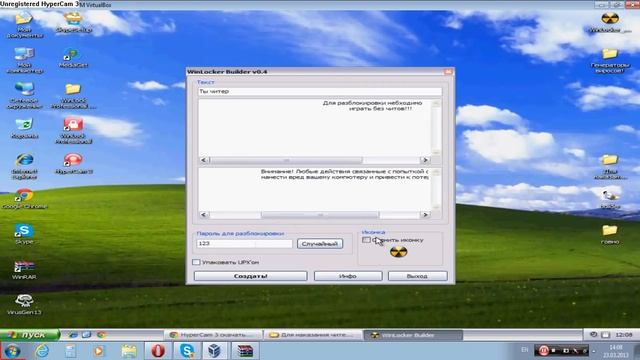640x360 pixels.
Task: Click the XP tray clock showing 12:08
Action: 624,335
